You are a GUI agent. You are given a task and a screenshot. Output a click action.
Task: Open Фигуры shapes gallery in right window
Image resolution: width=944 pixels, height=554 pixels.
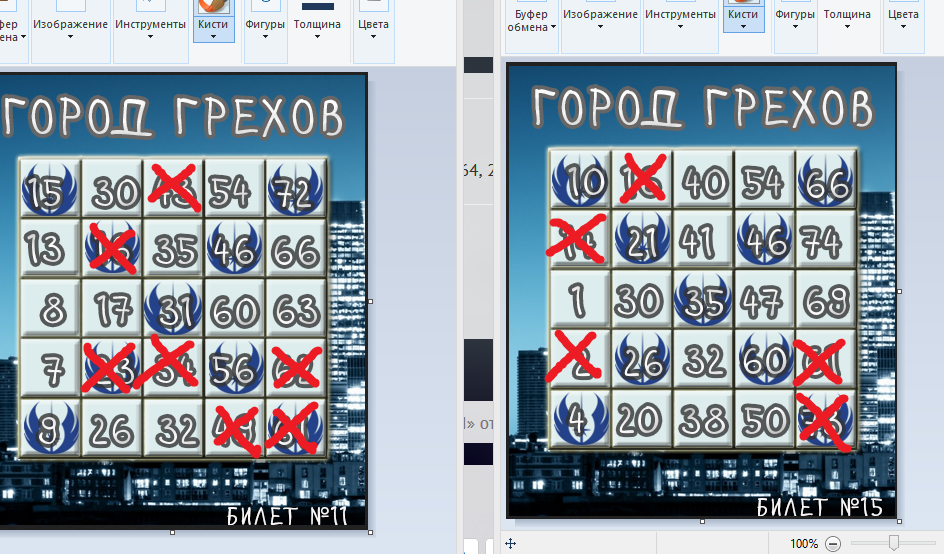click(795, 17)
